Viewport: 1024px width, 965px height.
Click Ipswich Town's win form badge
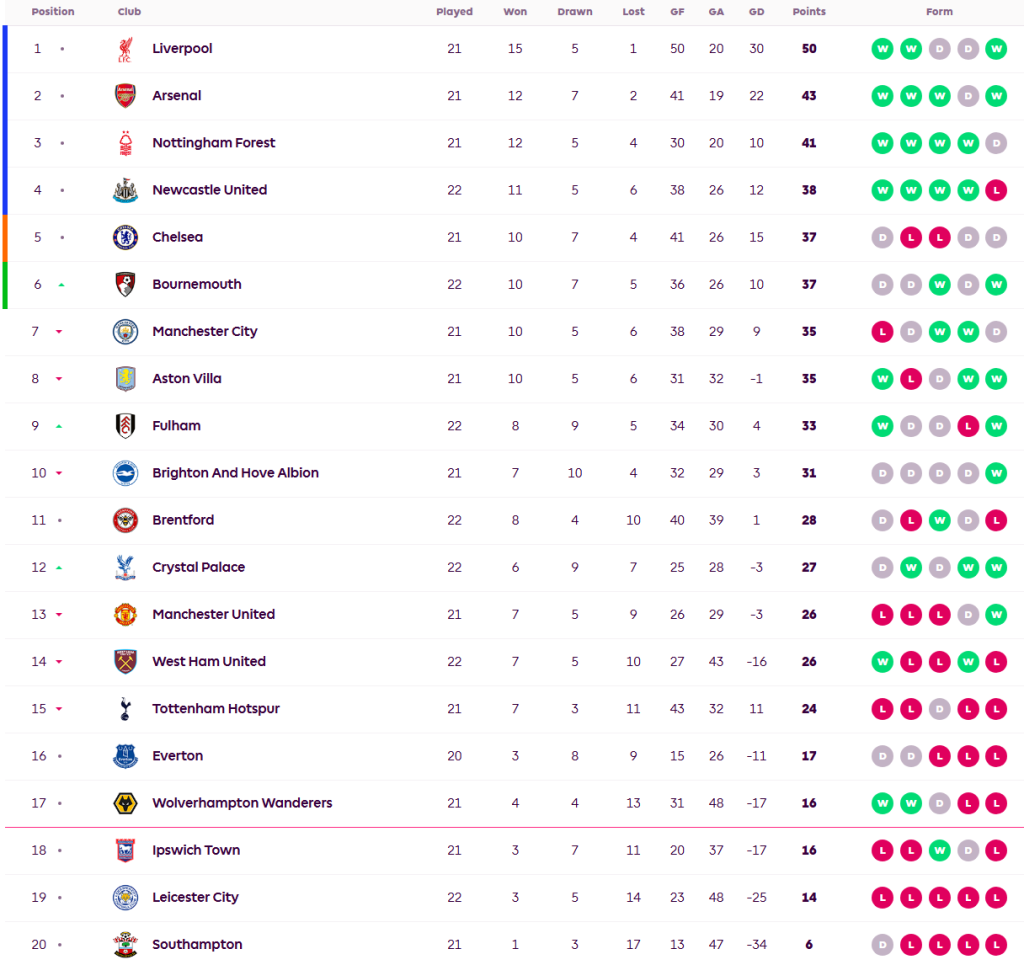point(938,850)
